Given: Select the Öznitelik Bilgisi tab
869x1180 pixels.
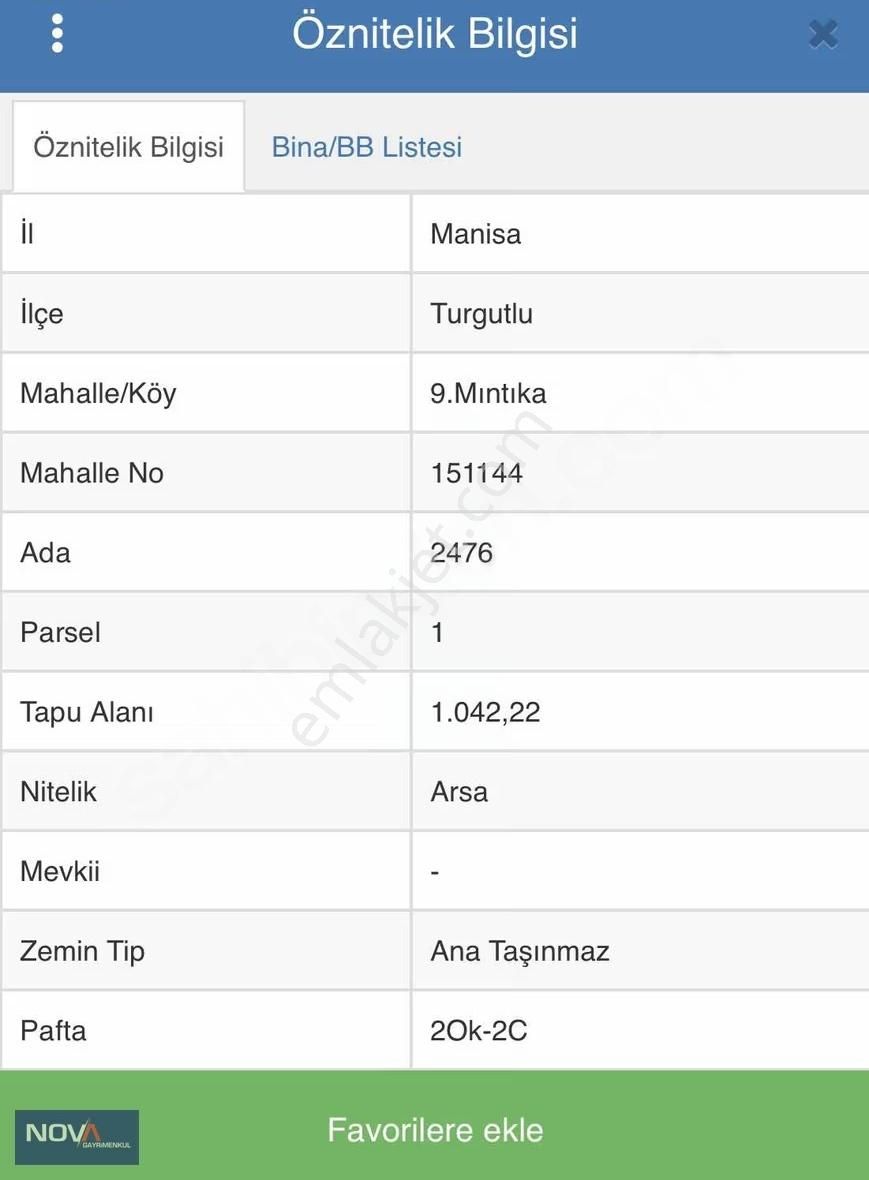Looking at the screenshot, I should 128,147.
